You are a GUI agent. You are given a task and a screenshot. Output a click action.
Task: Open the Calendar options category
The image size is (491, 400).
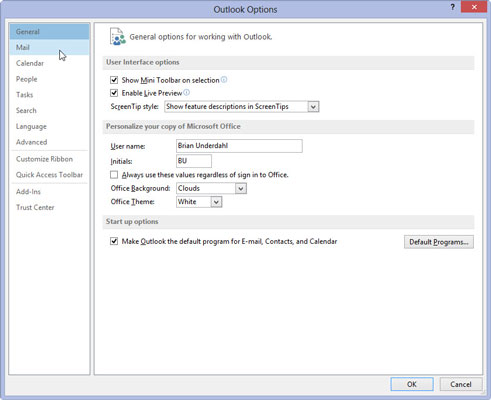pyautogui.click(x=49, y=63)
